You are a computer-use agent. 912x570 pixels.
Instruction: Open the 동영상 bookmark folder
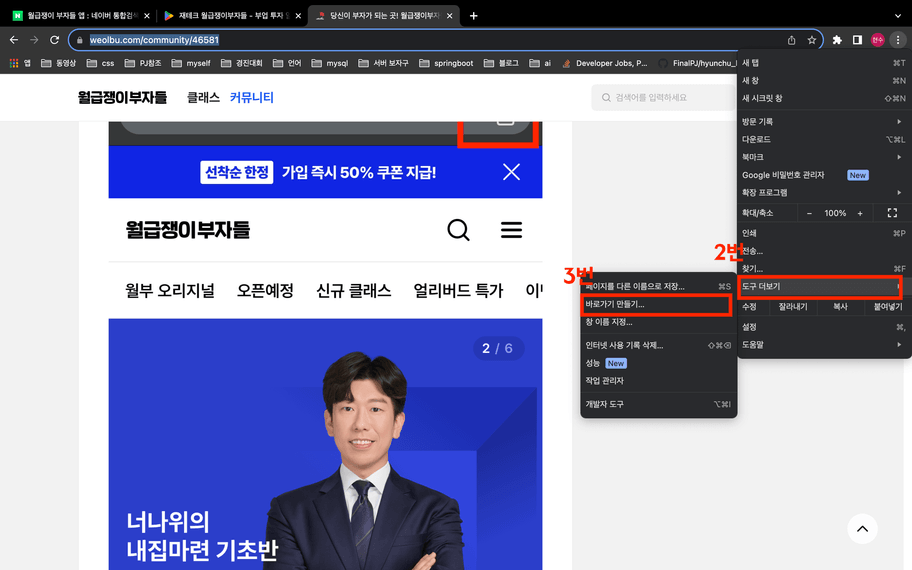pos(59,63)
